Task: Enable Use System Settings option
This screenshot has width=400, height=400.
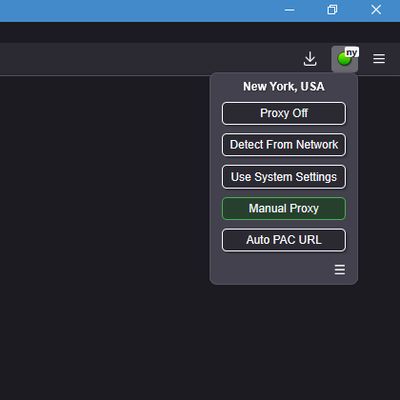Action: [284, 177]
